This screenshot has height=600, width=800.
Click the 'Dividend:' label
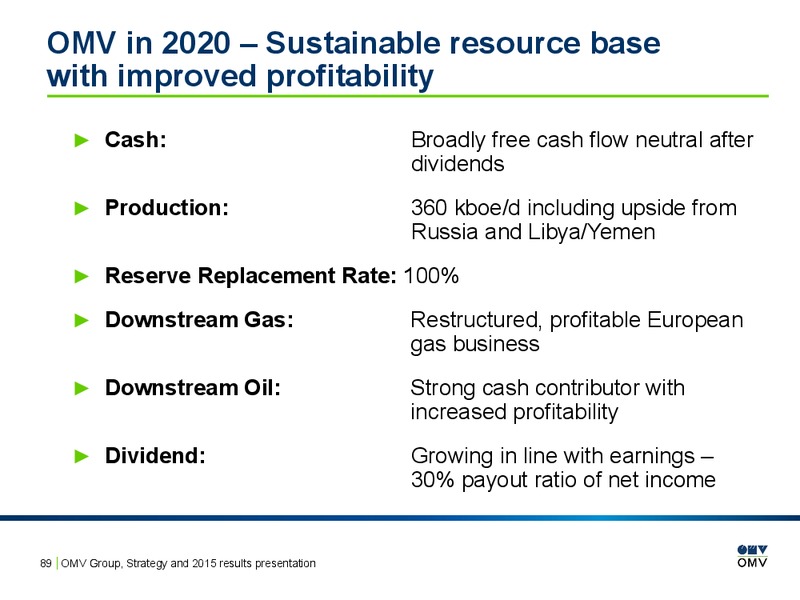155,456
